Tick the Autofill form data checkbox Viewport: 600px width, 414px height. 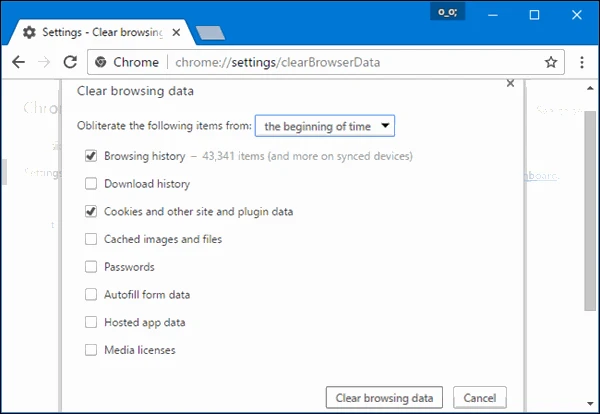(91, 295)
